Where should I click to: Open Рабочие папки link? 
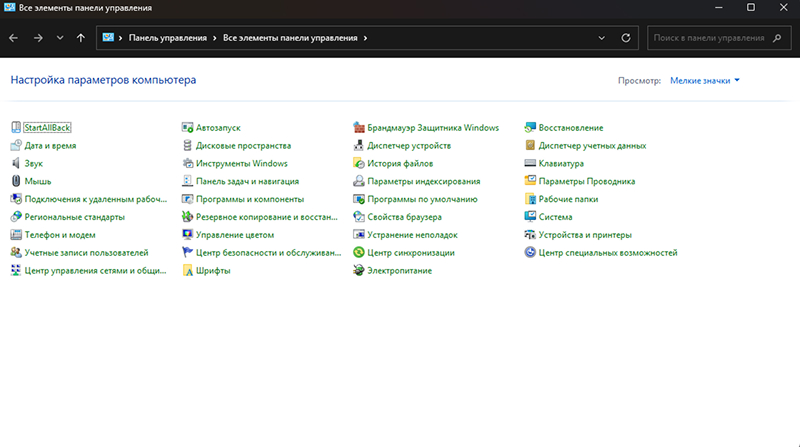tap(568, 199)
